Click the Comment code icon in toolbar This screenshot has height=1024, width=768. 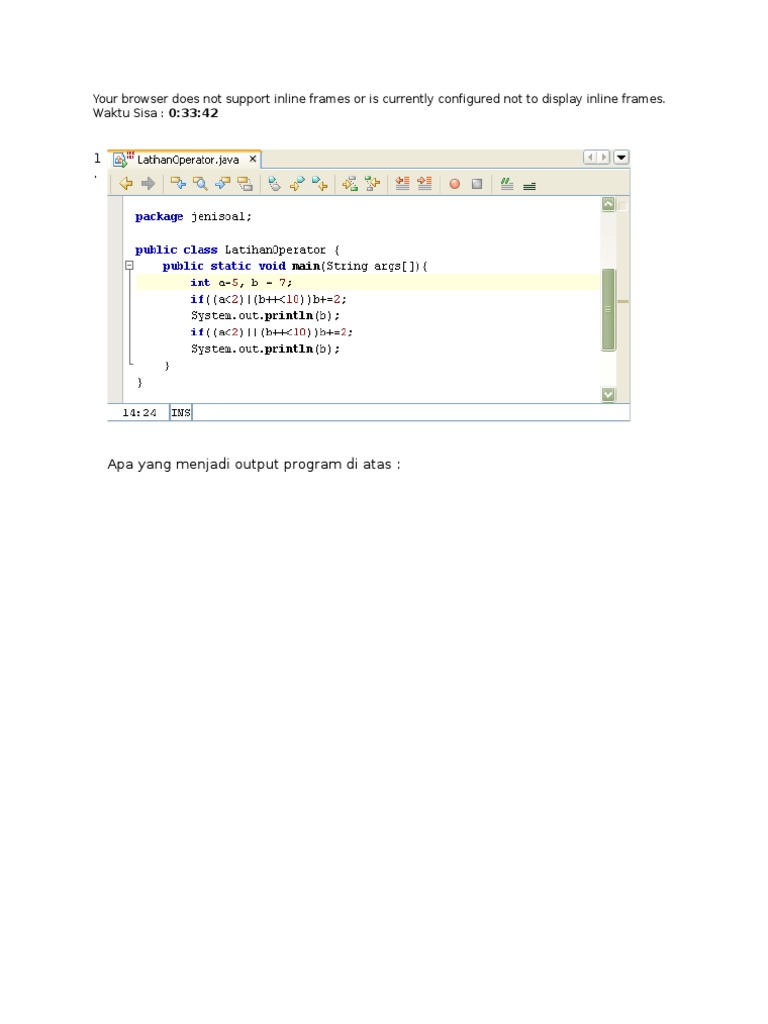[507, 183]
